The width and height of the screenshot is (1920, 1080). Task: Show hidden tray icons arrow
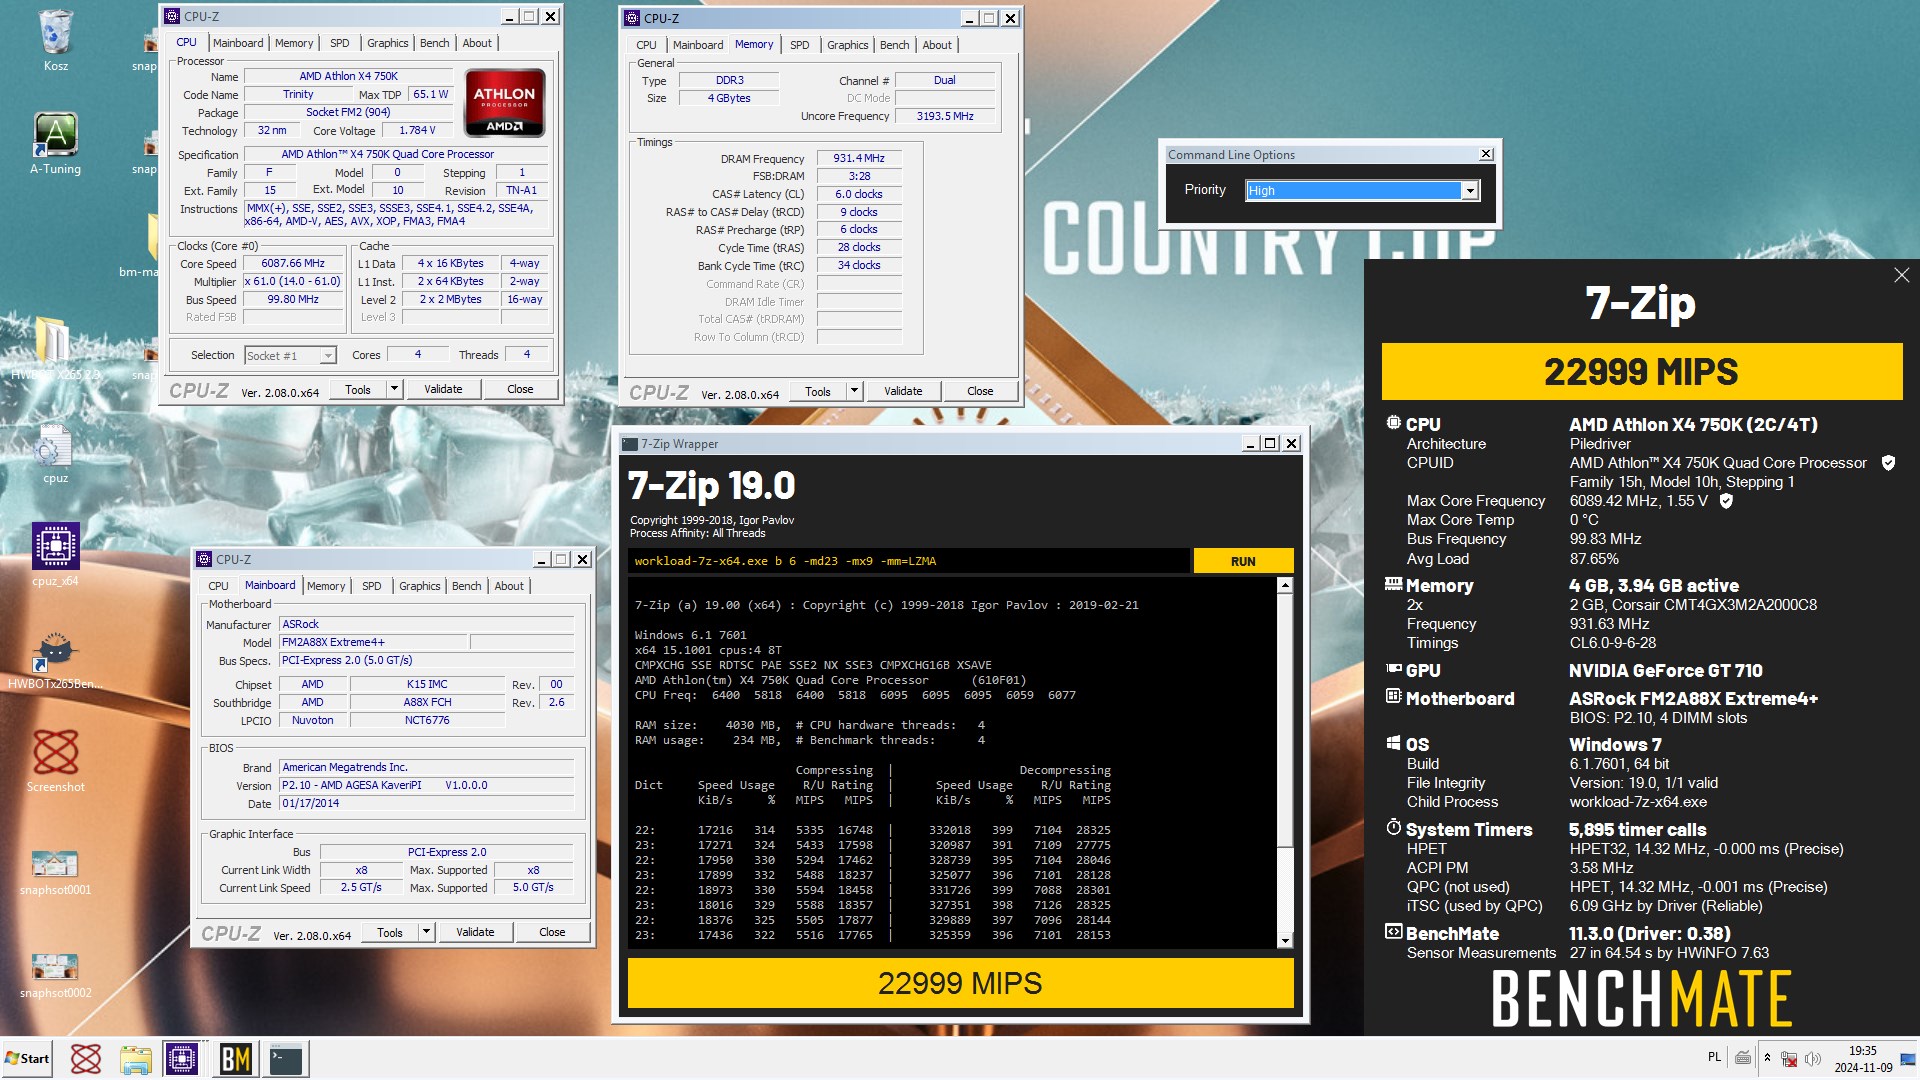[x=1767, y=1058]
